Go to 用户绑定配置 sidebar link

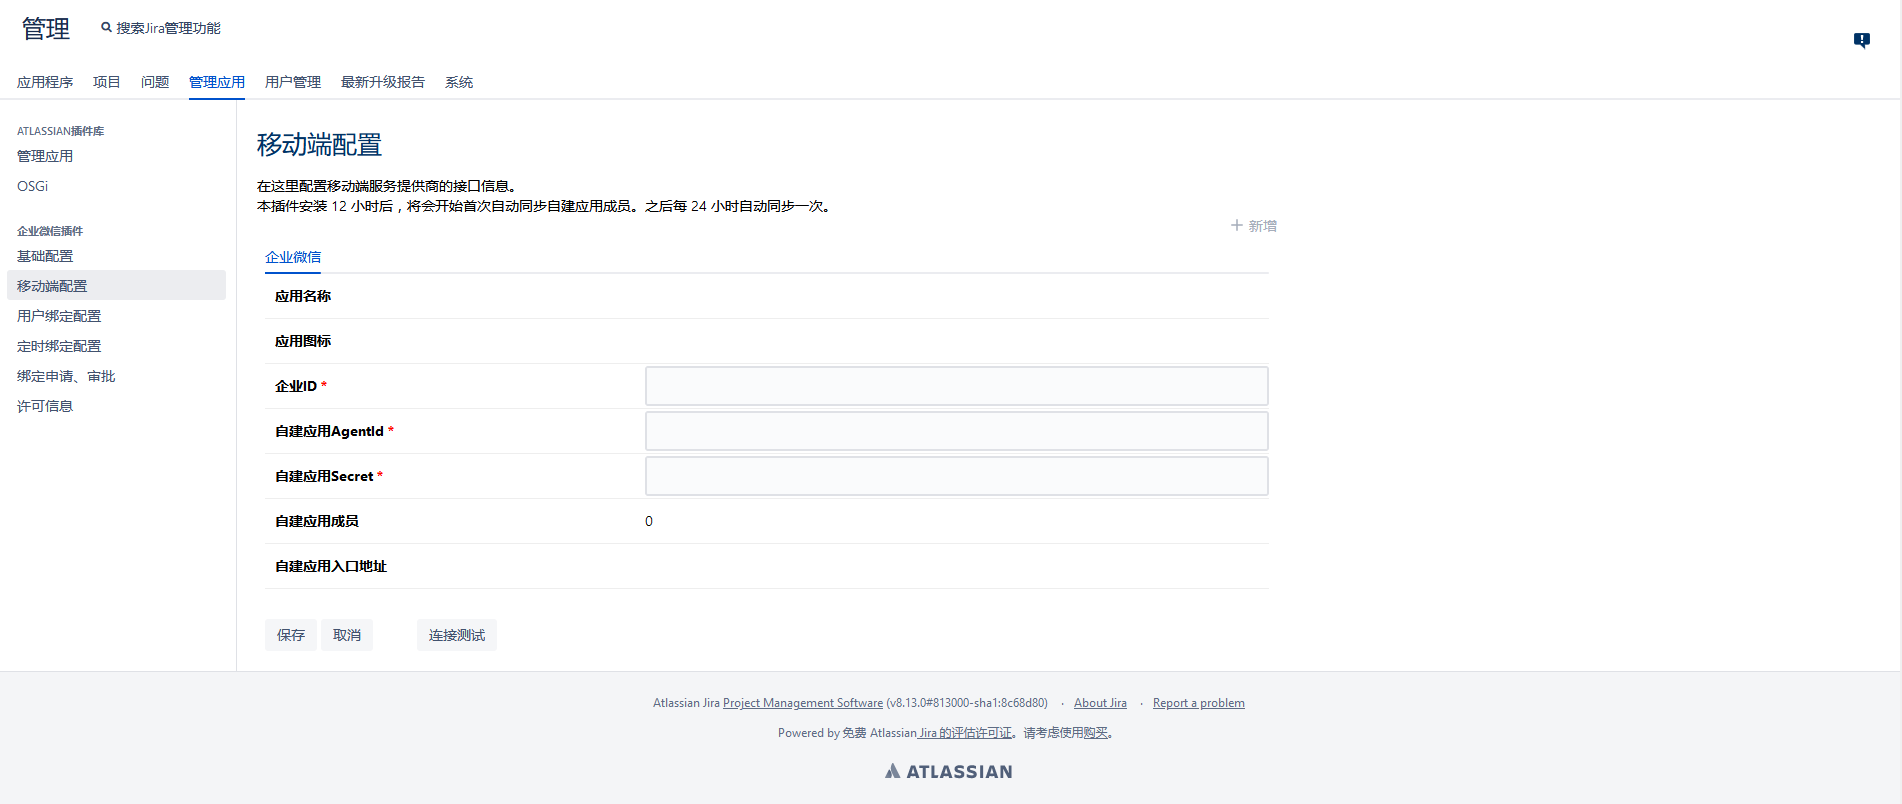coord(59,316)
